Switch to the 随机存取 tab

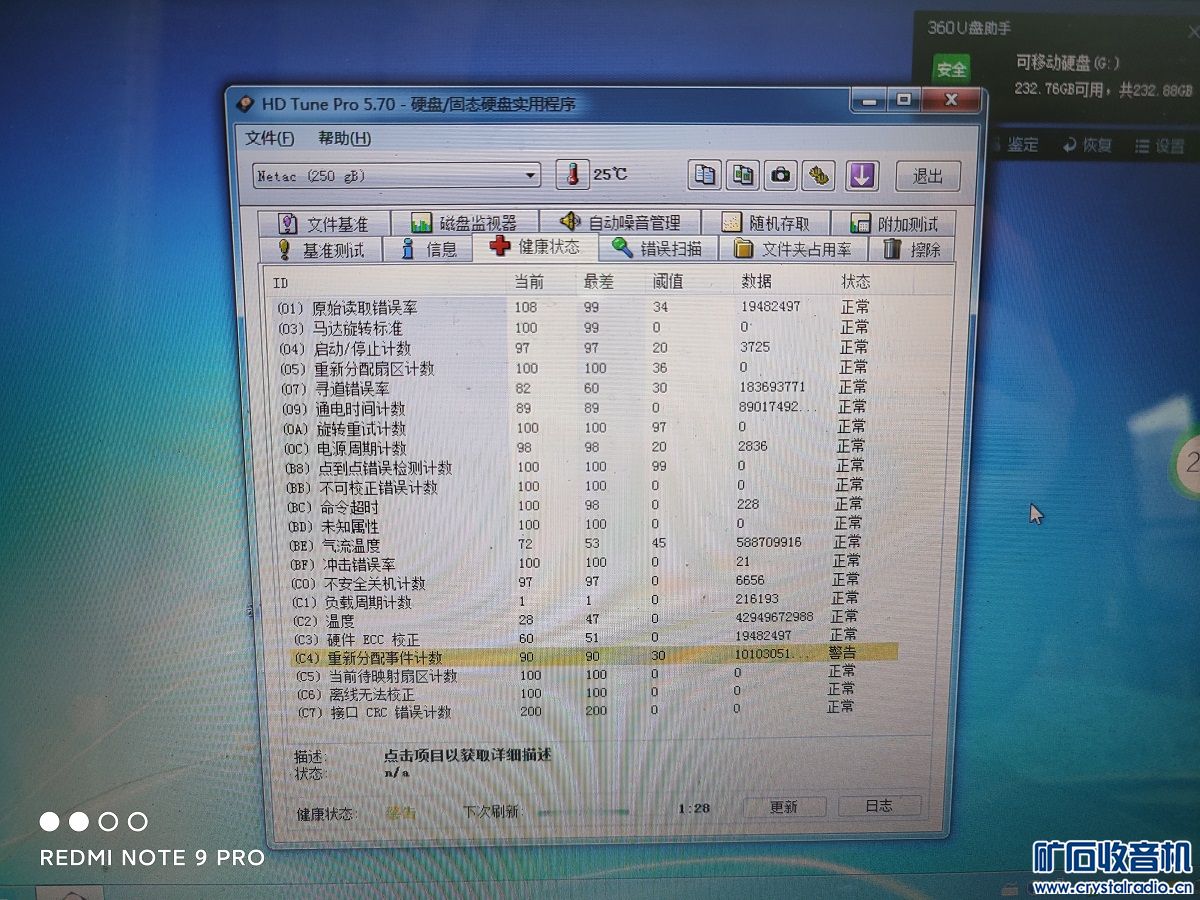766,224
